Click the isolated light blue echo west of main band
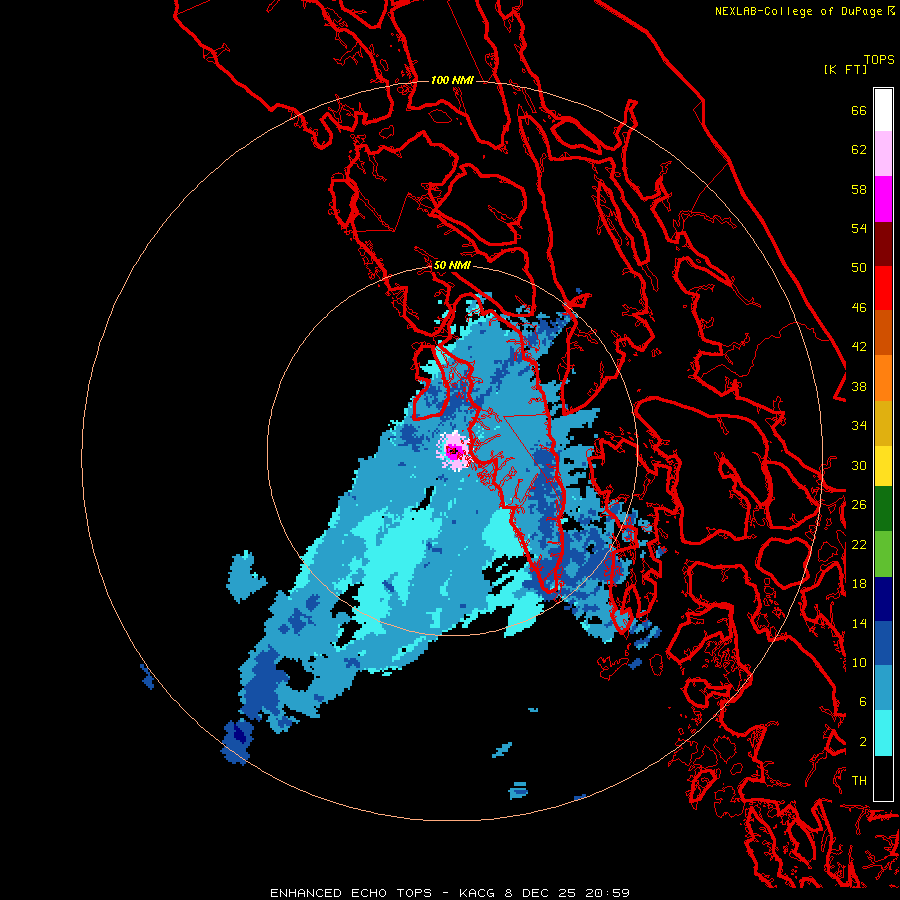900x900 pixels. (246, 576)
